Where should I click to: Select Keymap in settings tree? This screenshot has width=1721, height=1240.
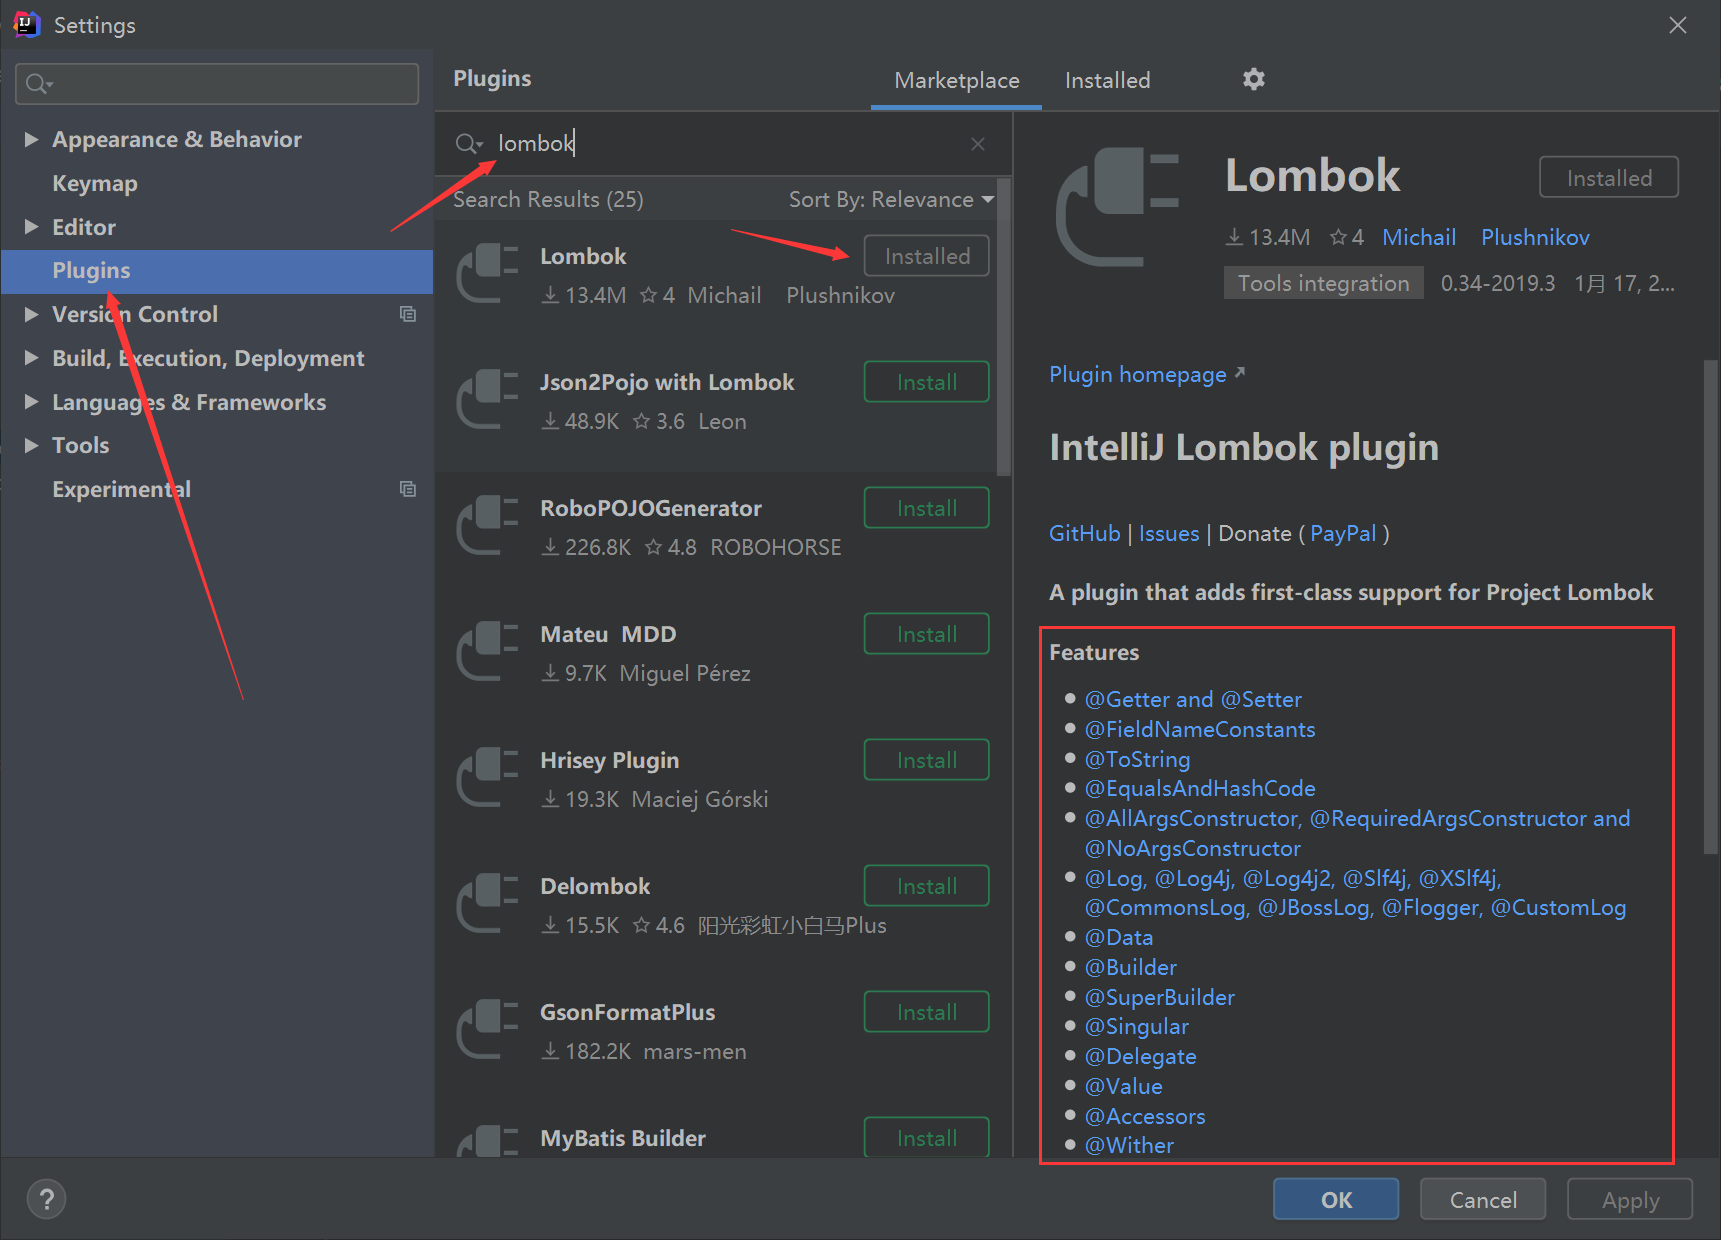tap(95, 183)
